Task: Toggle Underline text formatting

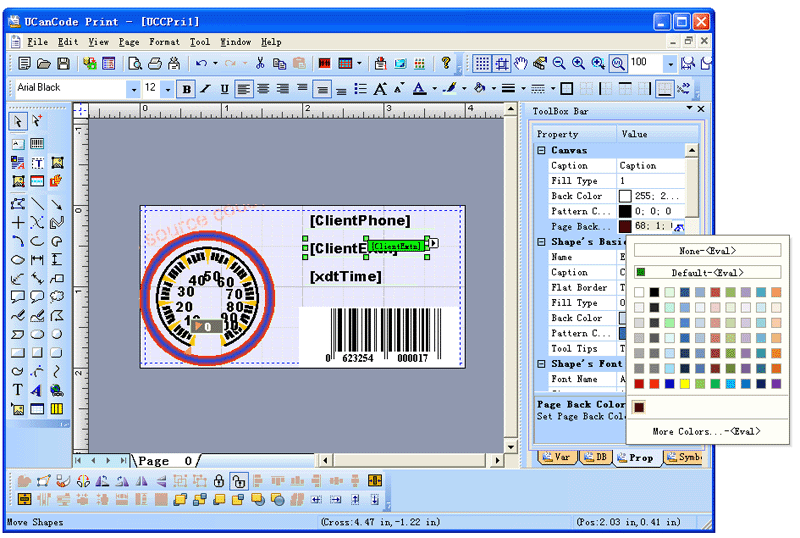Action: point(224,89)
